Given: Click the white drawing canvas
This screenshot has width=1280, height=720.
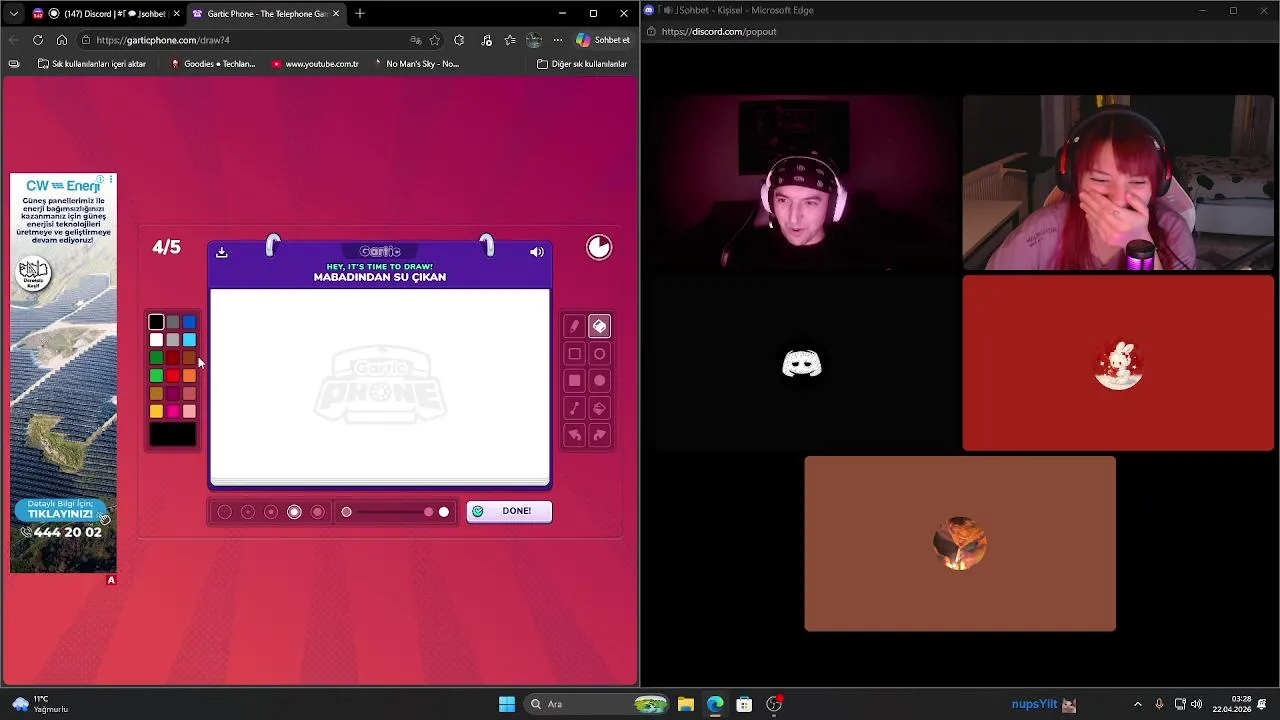Looking at the screenshot, I should pyautogui.click(x=379, y=385).
